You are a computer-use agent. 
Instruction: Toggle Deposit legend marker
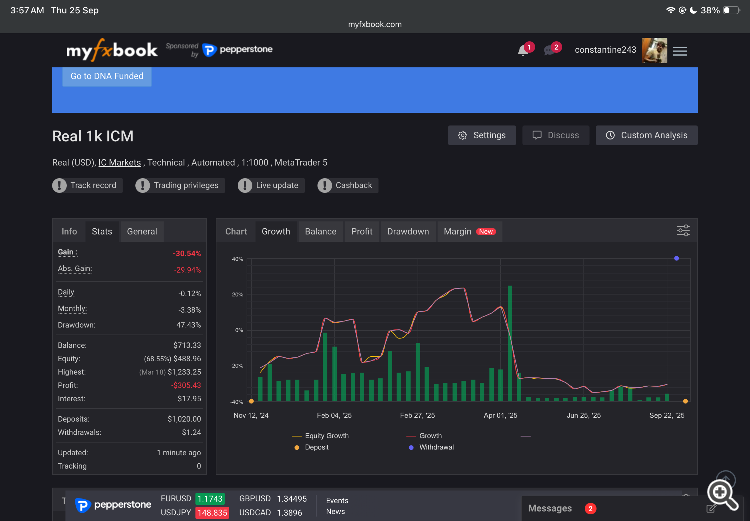[311, 447]
